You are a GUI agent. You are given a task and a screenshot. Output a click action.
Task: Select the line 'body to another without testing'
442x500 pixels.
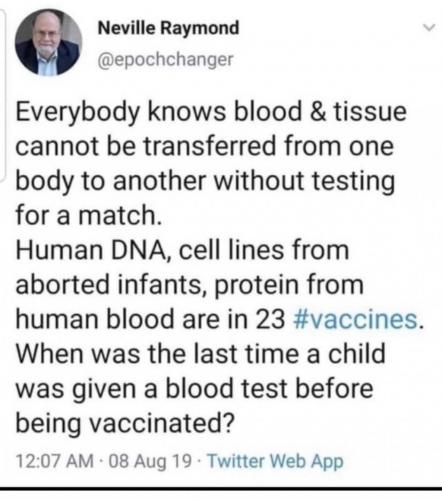click(205, 181)
